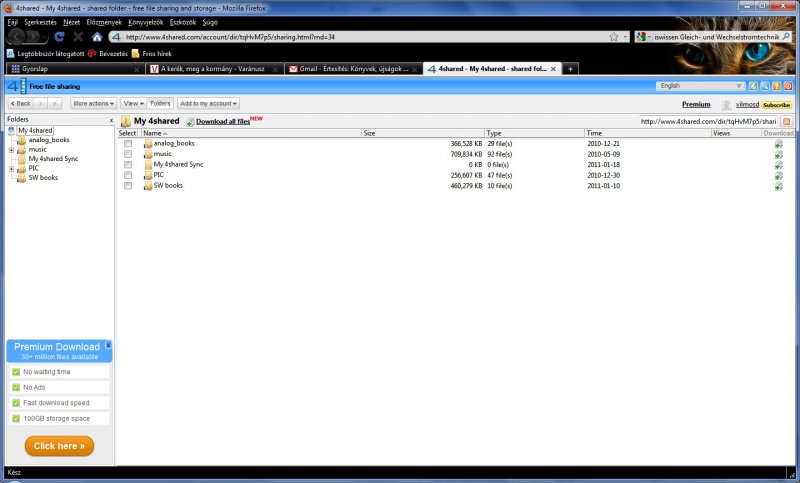Close the Folders side panel
Screen dimensions: 800x483
click(111, 120)
